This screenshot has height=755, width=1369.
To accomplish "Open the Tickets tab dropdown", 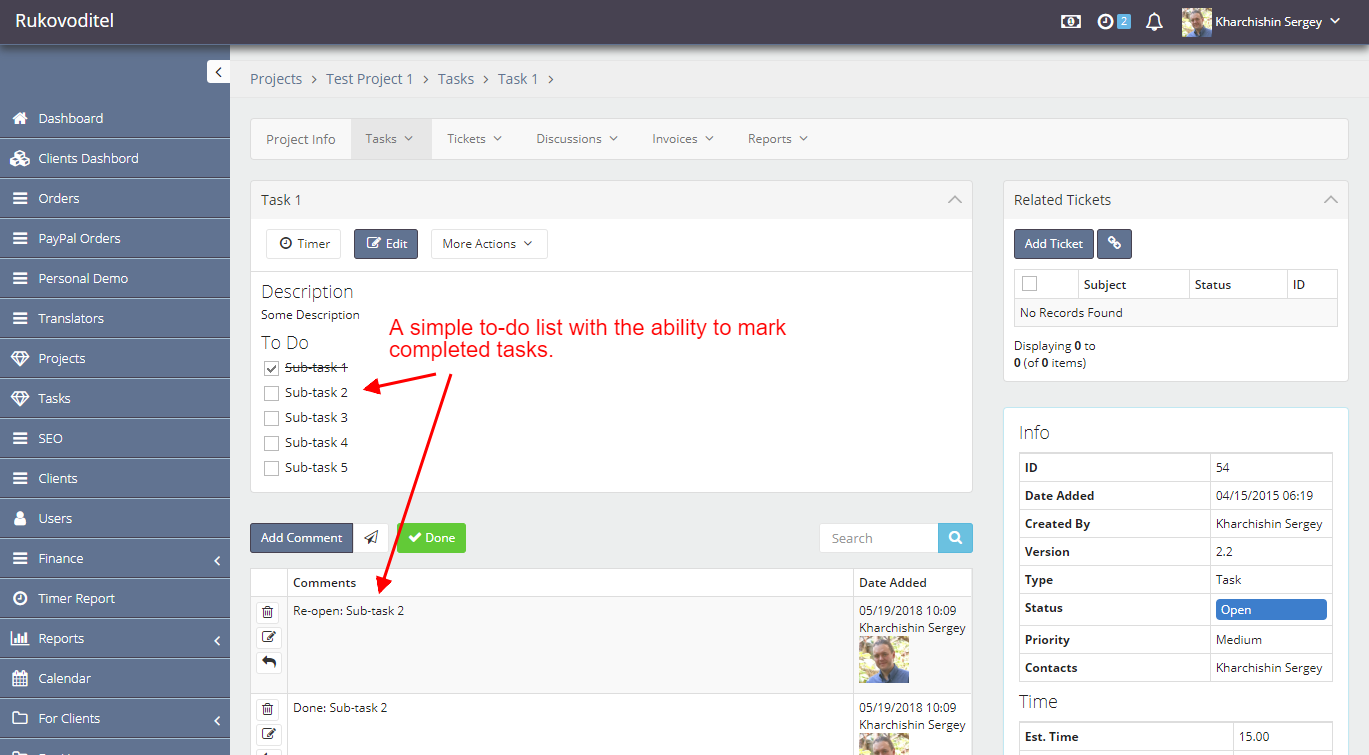I will pos(474,139).
